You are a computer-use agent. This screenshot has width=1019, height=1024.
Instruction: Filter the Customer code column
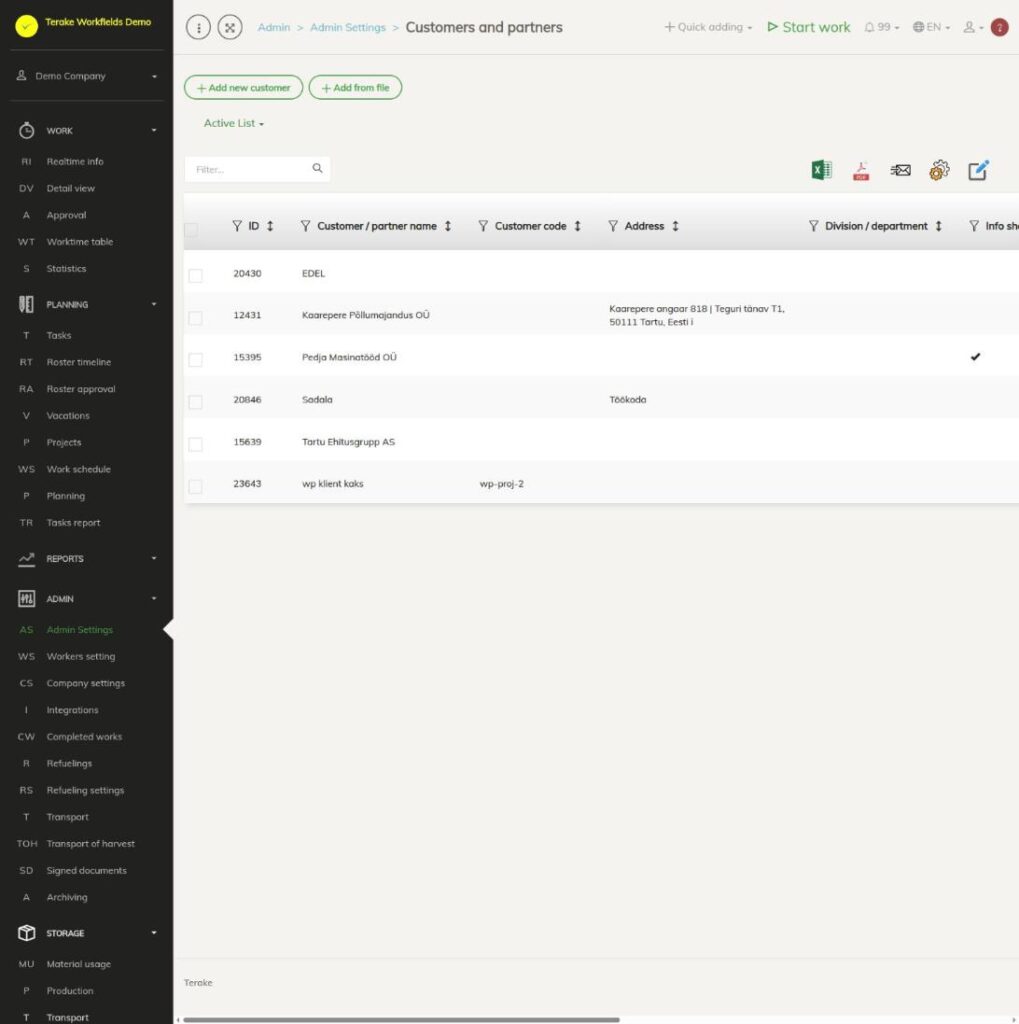point(483,226)
